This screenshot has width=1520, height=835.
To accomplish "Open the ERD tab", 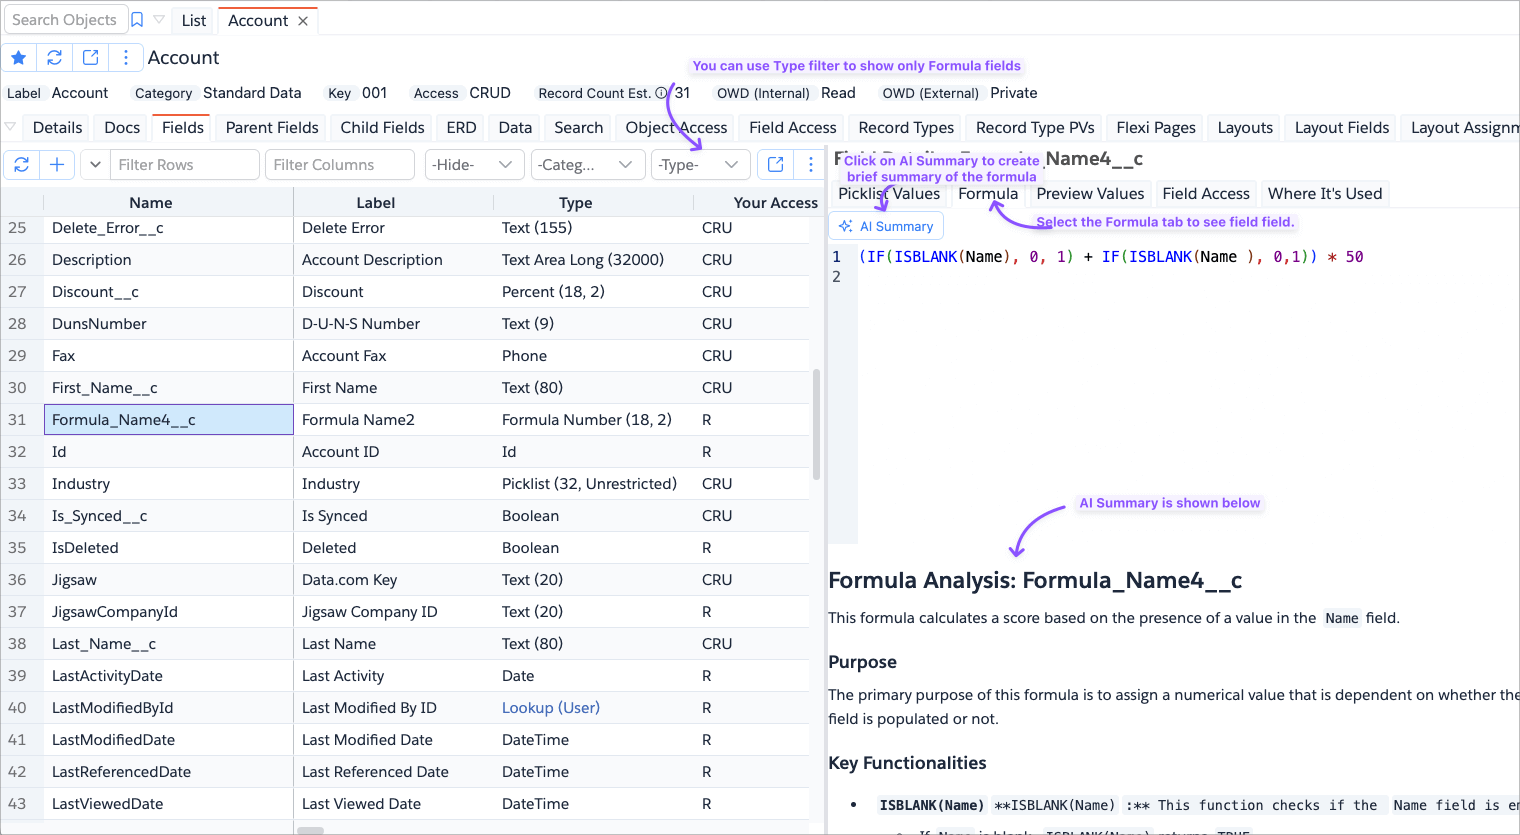I will coord(461,128).
